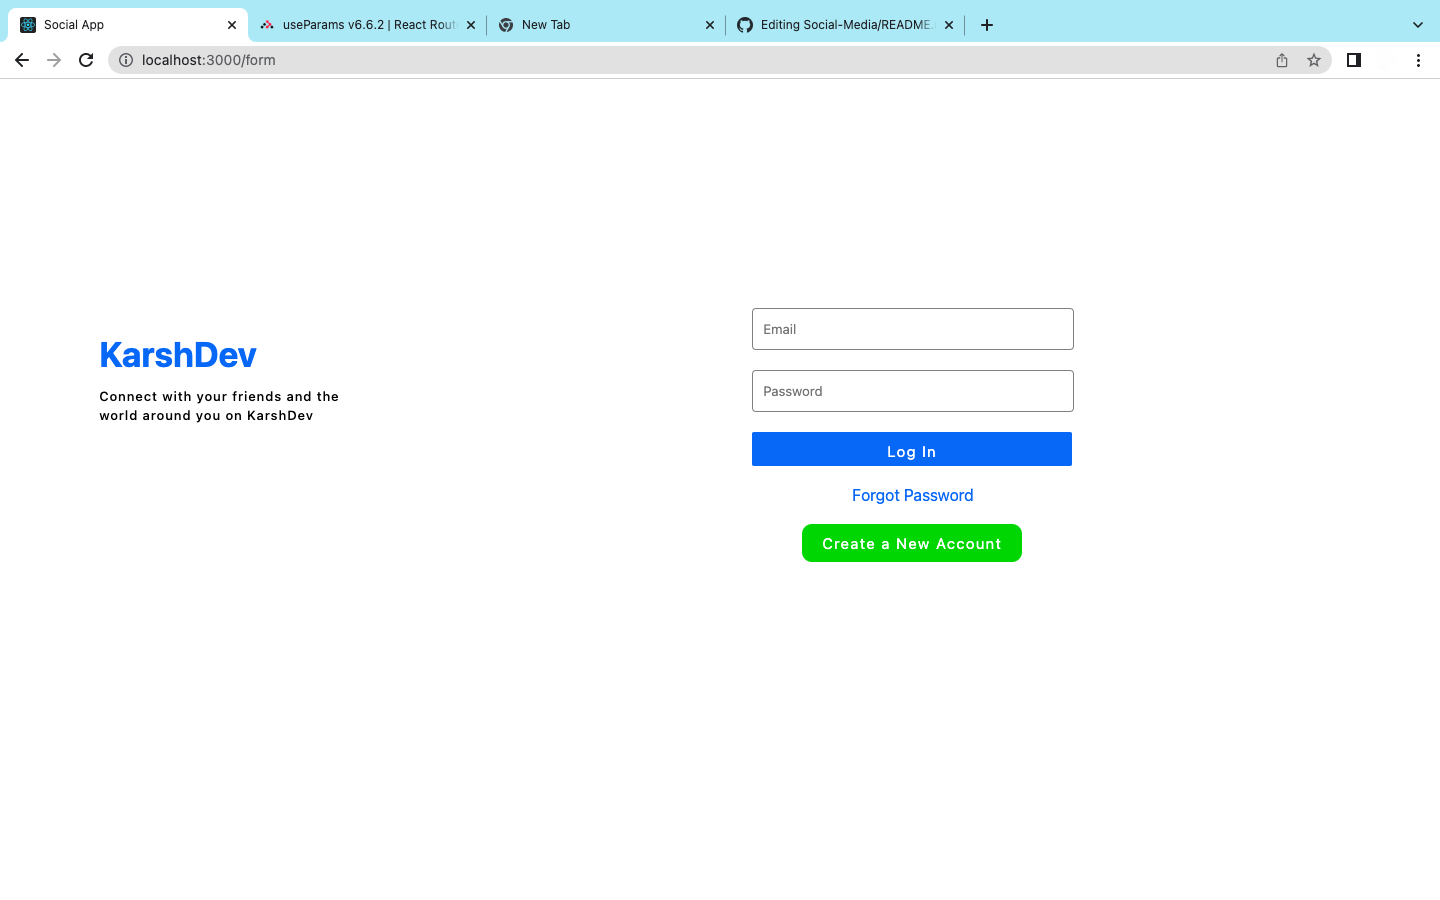Screen dimensions: 1440x900
Task: Click the forward navigation arrow
Action: [54, 60]
